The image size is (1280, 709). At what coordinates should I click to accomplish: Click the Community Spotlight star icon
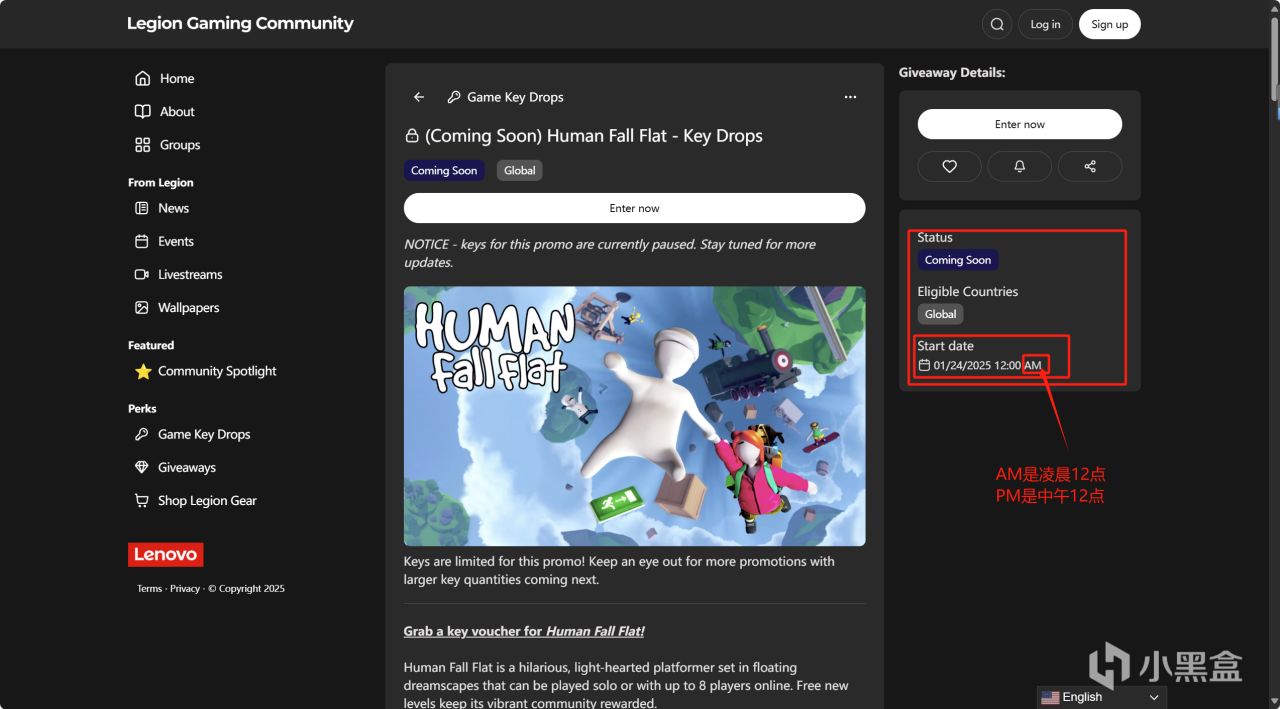[x=142, y=371]
